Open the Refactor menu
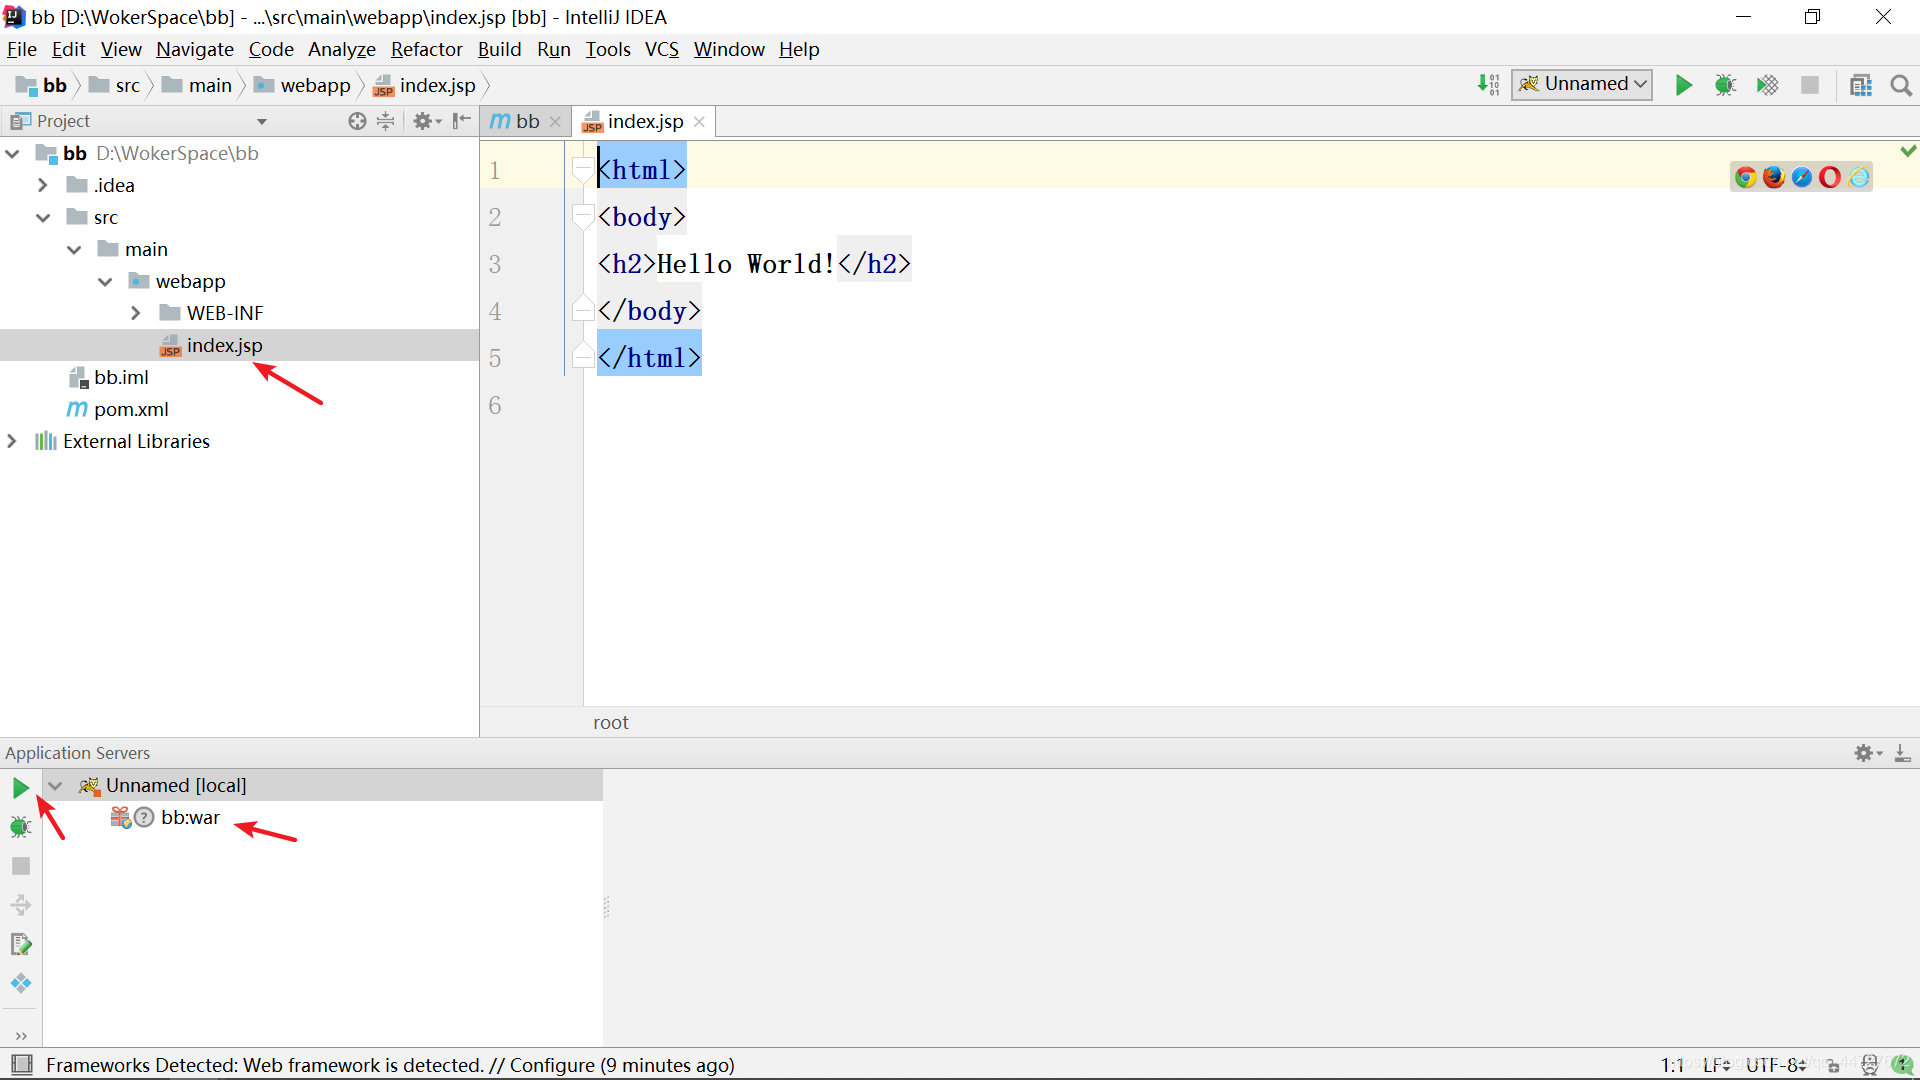This screenshot has width=1920, height=1080. click(426, 49)
